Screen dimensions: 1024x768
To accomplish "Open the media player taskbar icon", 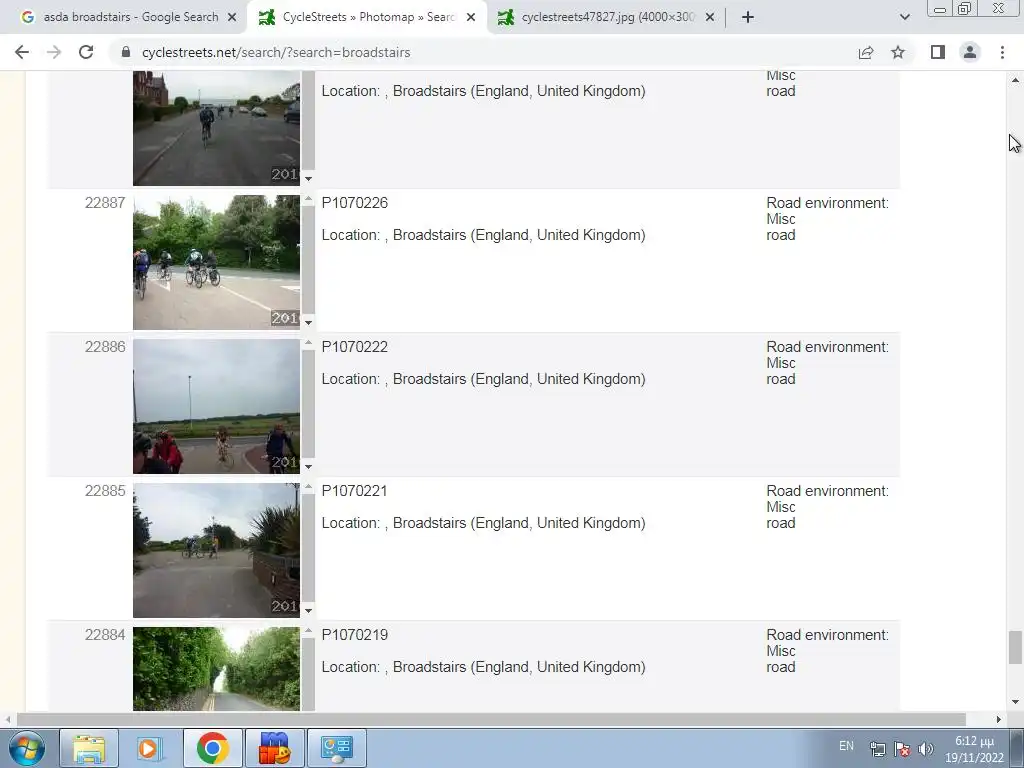I will pos(148,748).
